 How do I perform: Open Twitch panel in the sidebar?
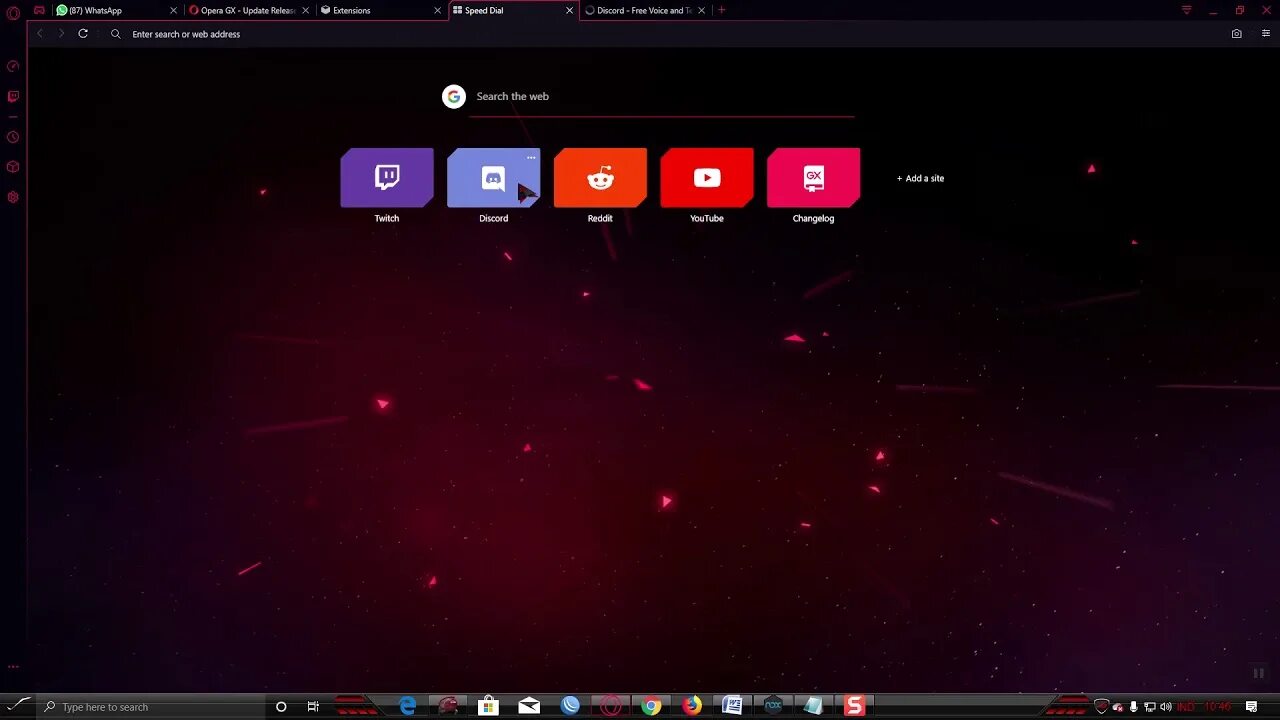point(13,97)
